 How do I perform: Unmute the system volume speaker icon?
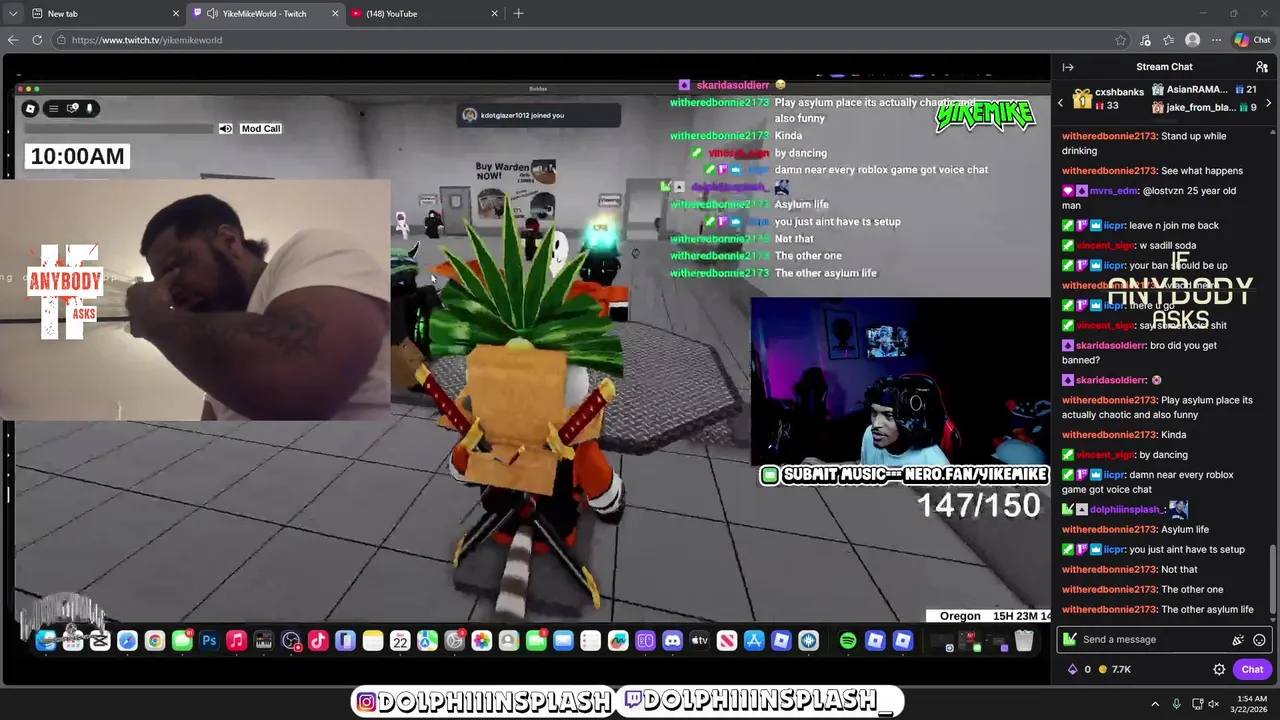(x=1213, y=704)
